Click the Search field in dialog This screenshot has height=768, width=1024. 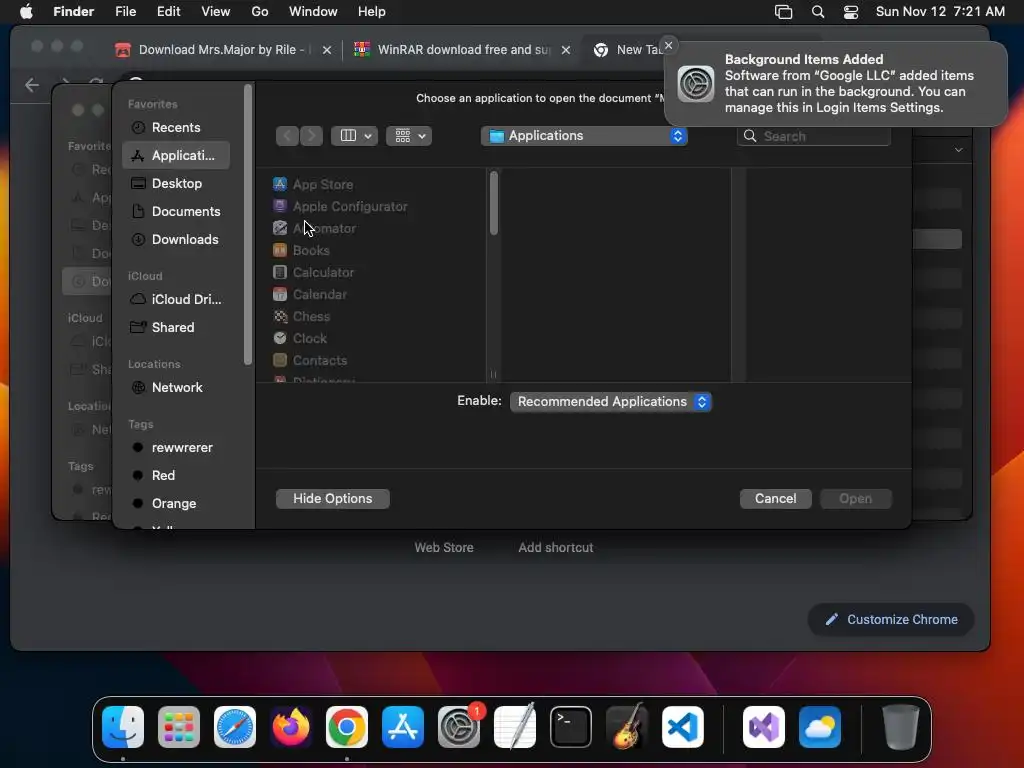814,136
